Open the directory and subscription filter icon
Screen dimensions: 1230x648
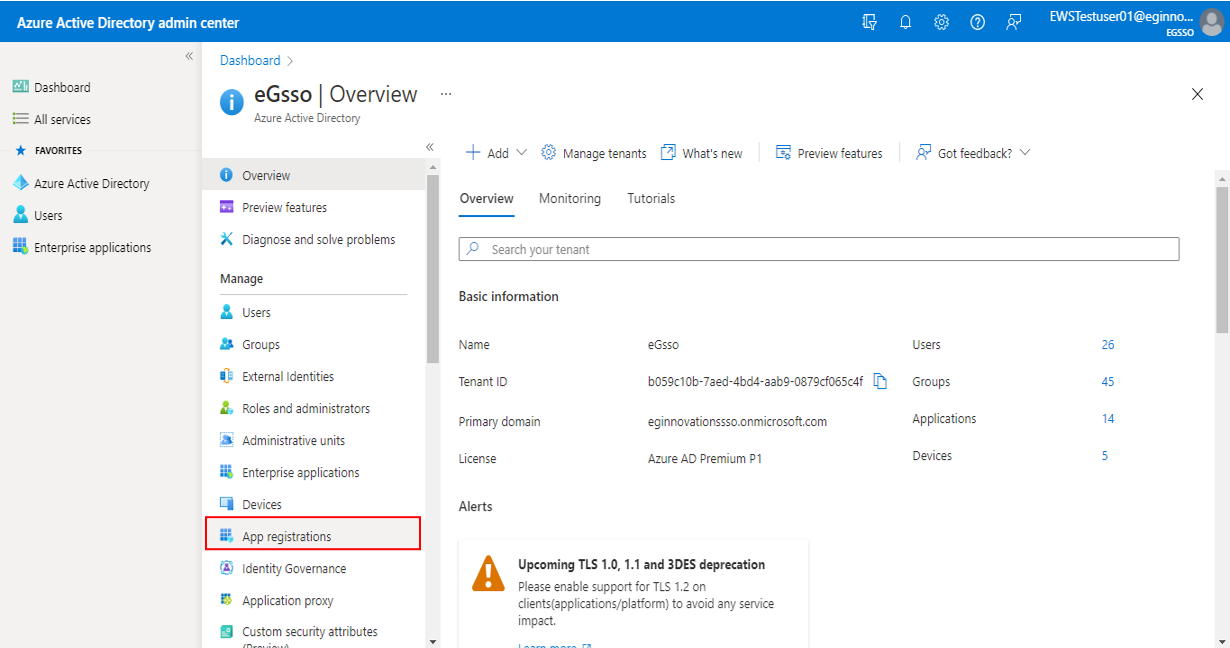coord(869,22)
